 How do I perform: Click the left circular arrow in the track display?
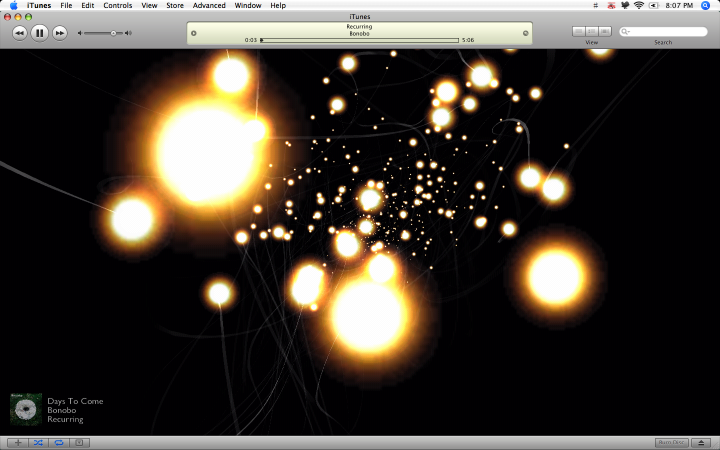click(x=194, y=33)
